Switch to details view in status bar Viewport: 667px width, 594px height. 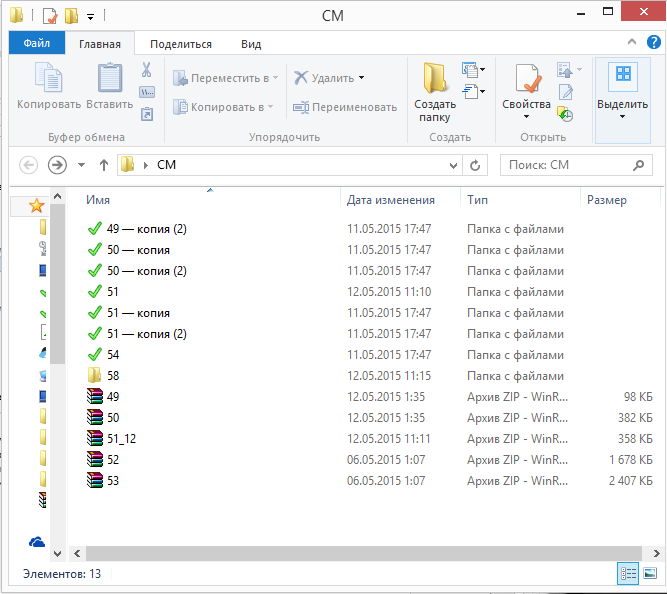[x=628, y=573]
